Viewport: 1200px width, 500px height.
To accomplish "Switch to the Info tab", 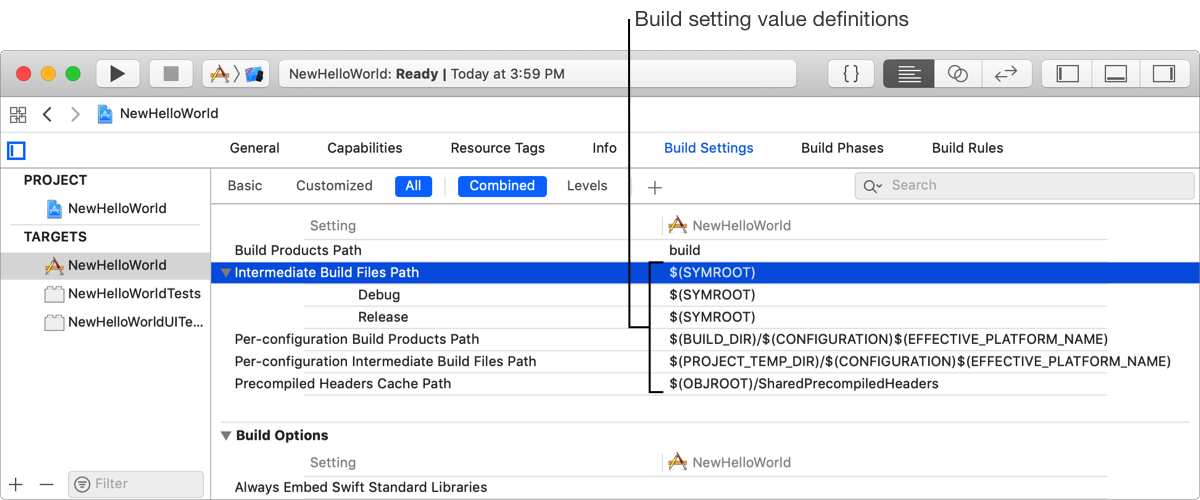I will pyautogui.click(x=605, y=148).
